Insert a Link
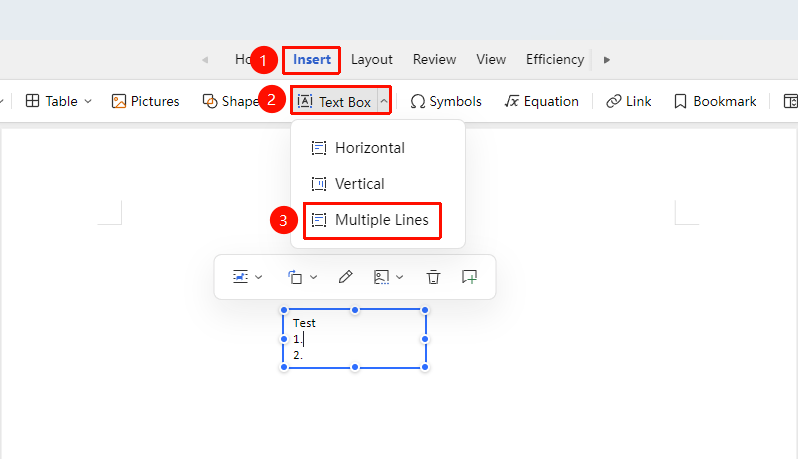The width and height of the screenshot is (798, 459). pos(629,101)
